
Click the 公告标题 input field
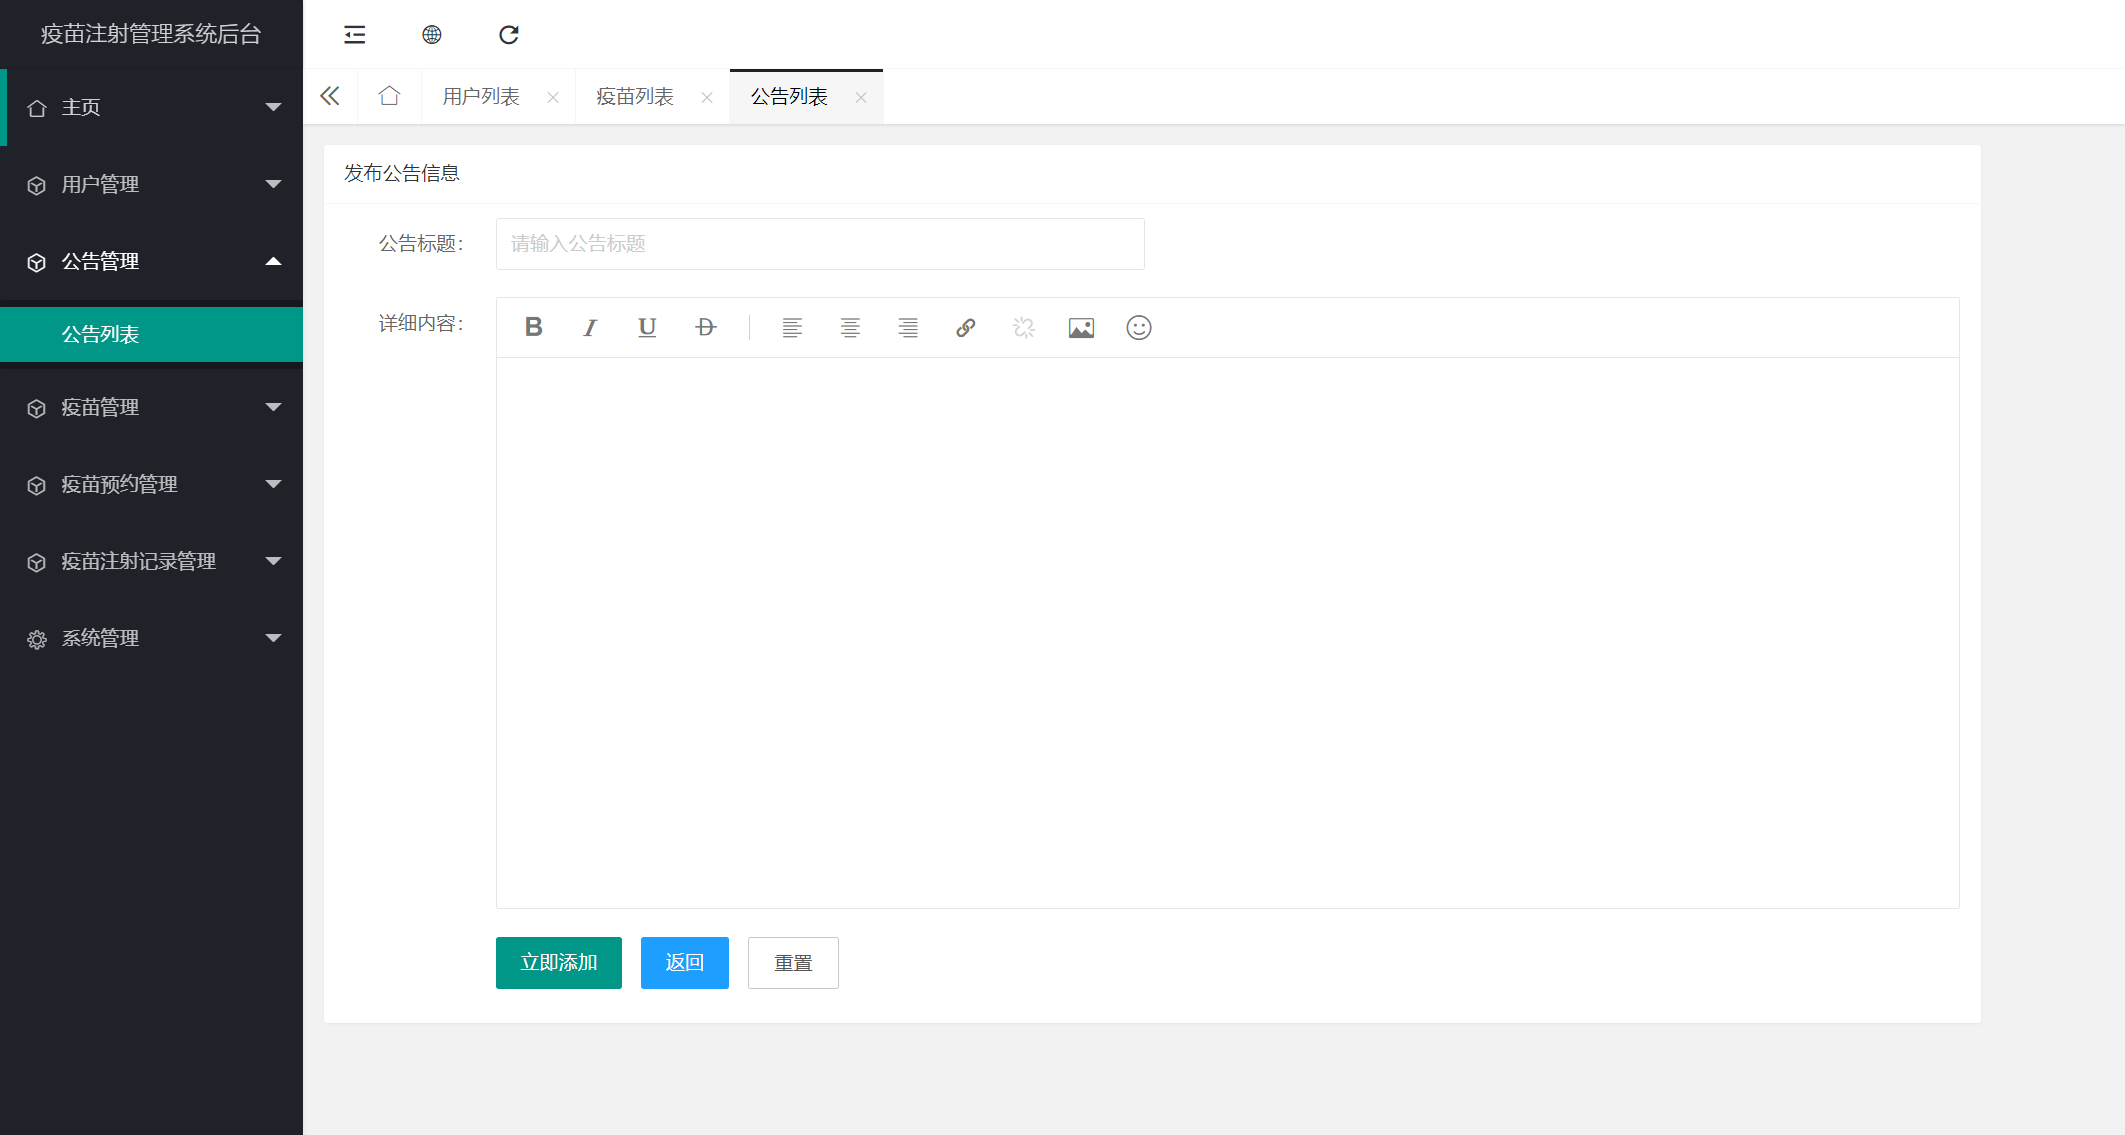(x=819, y=244)
